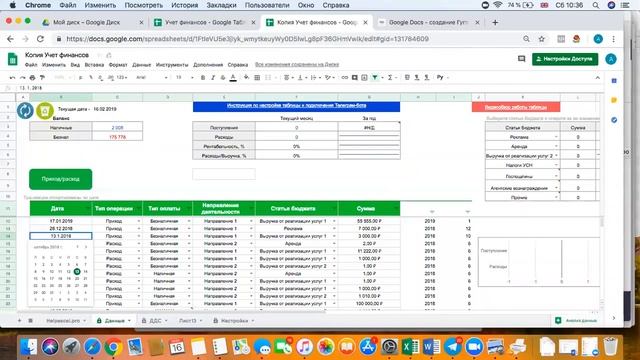Go to next month in calendar popup

point(86,247)
